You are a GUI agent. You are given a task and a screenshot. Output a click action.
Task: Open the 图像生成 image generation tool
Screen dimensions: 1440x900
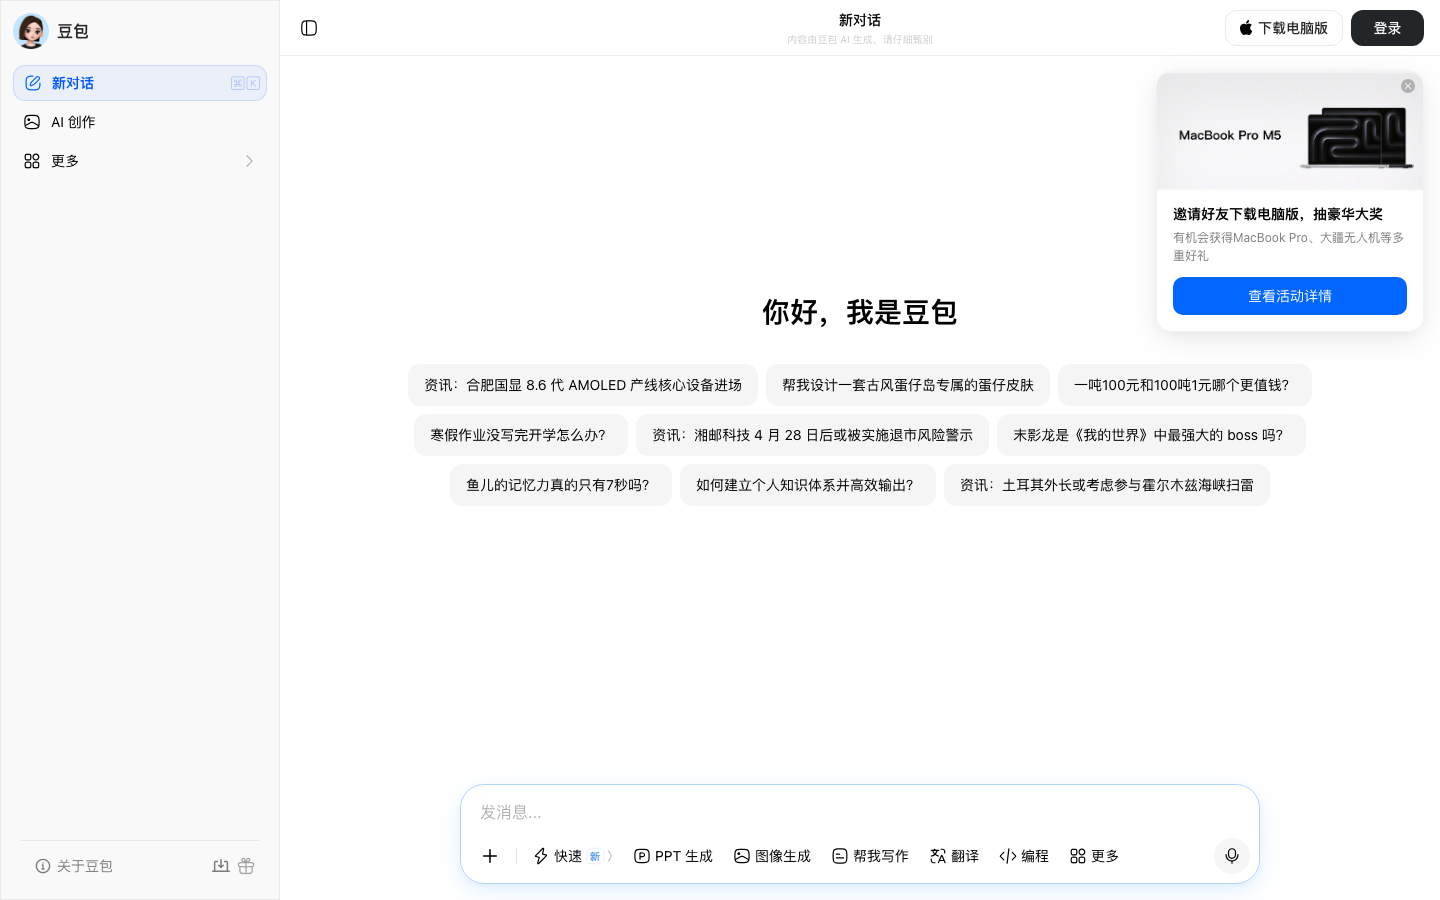[x=772, y=856]
